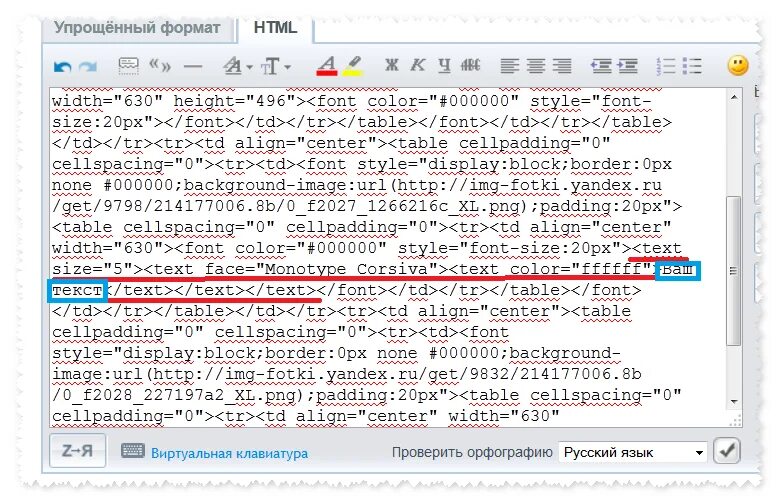779x503 pixels.
Task: Open the font size picker
Action: point(271,66)
